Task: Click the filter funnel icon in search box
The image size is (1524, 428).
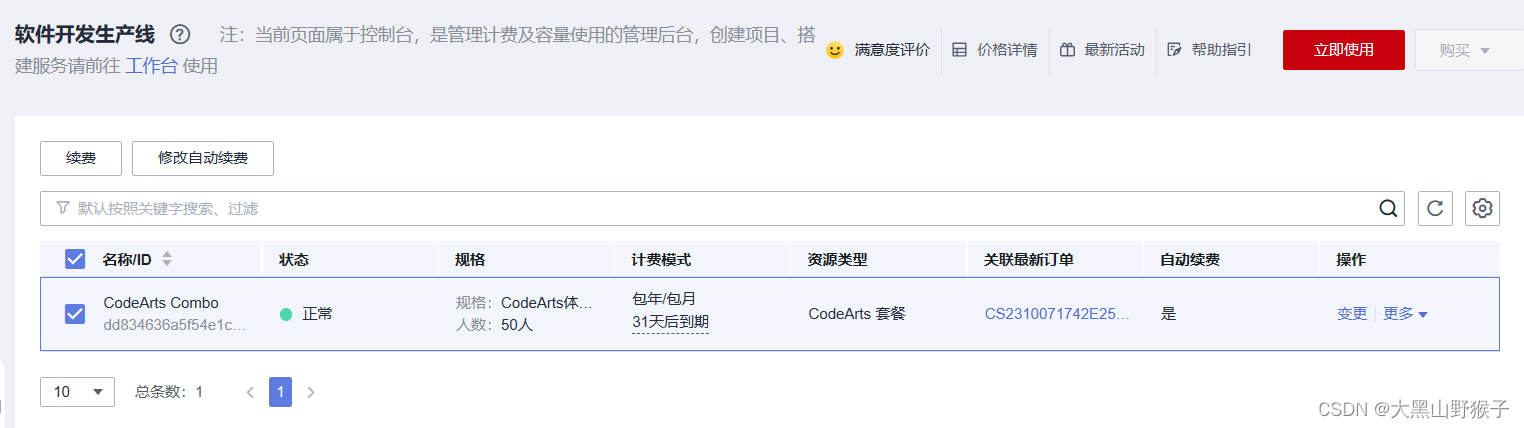Action: (63, 208)
